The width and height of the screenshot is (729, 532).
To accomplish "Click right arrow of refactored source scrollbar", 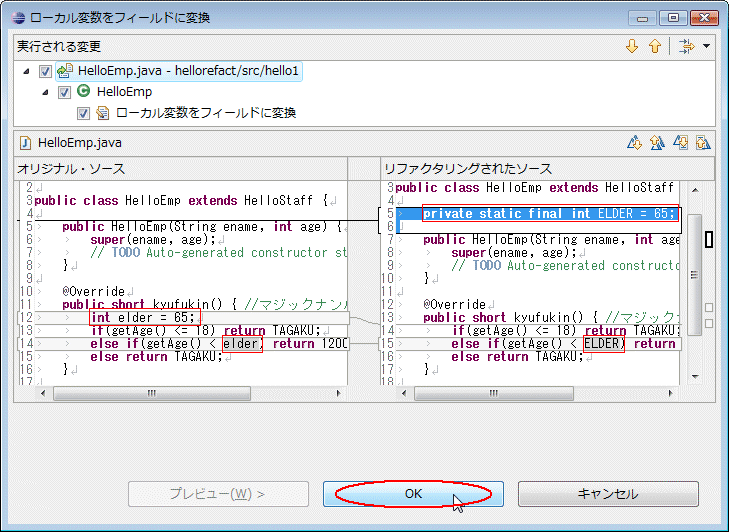I will coord(670,393).
